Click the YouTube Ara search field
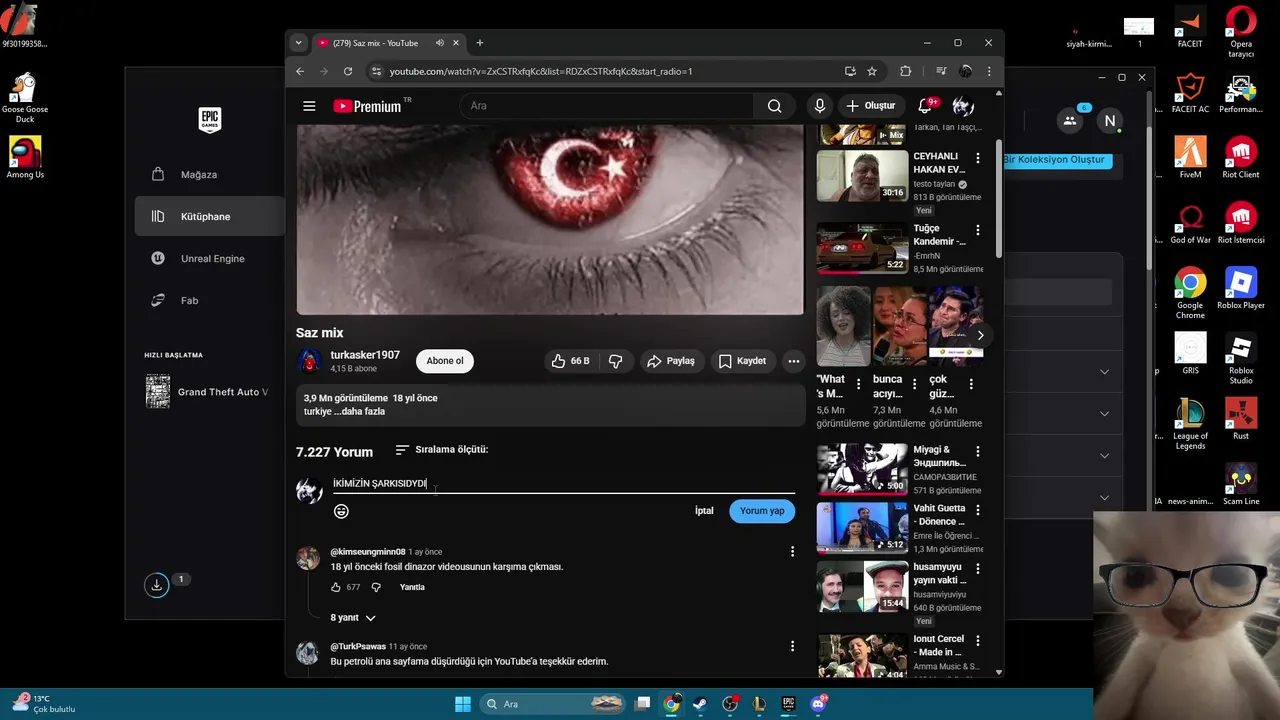The image size is (1280, 720). pyautogui.click(x=608, y=106)
